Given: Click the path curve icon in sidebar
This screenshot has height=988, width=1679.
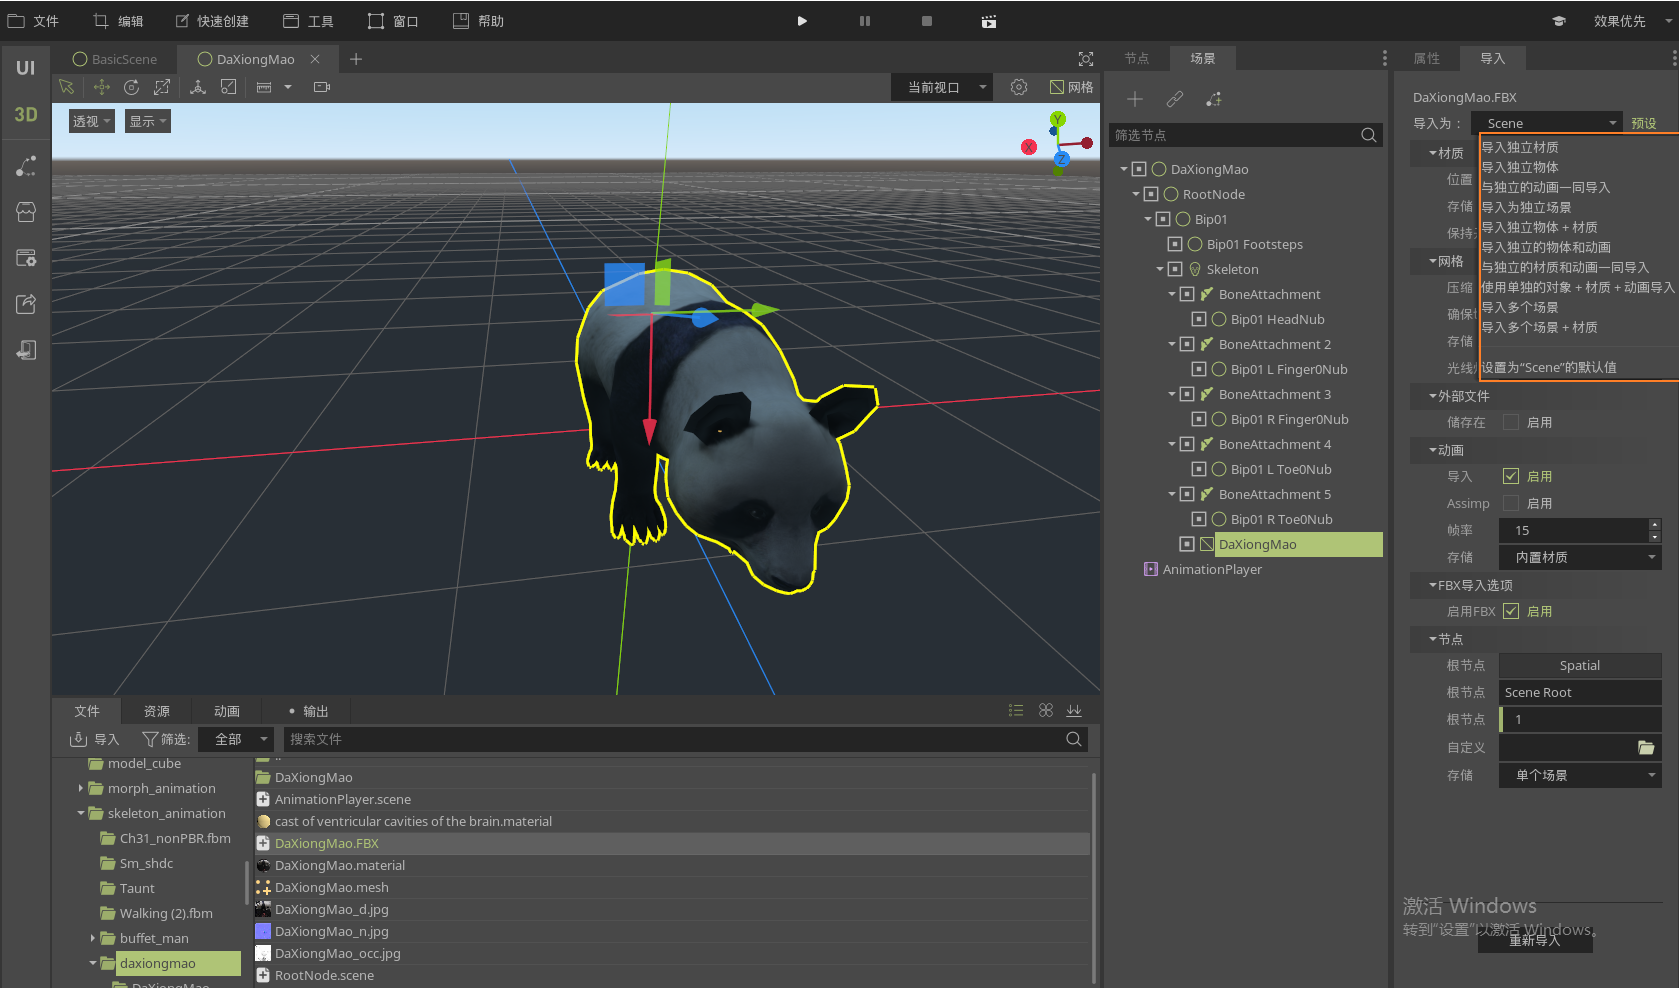Looking at the screenshot, I should [x=26, y=166].
